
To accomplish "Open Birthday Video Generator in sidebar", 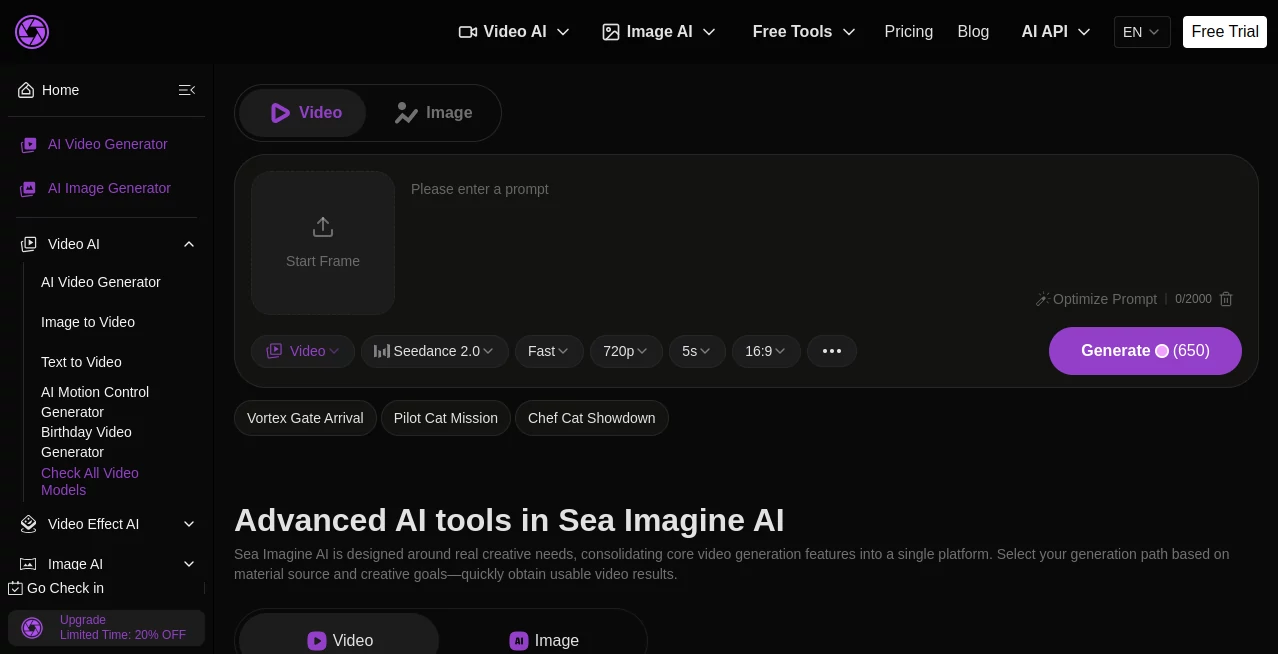I will click(x=86, y=442).
